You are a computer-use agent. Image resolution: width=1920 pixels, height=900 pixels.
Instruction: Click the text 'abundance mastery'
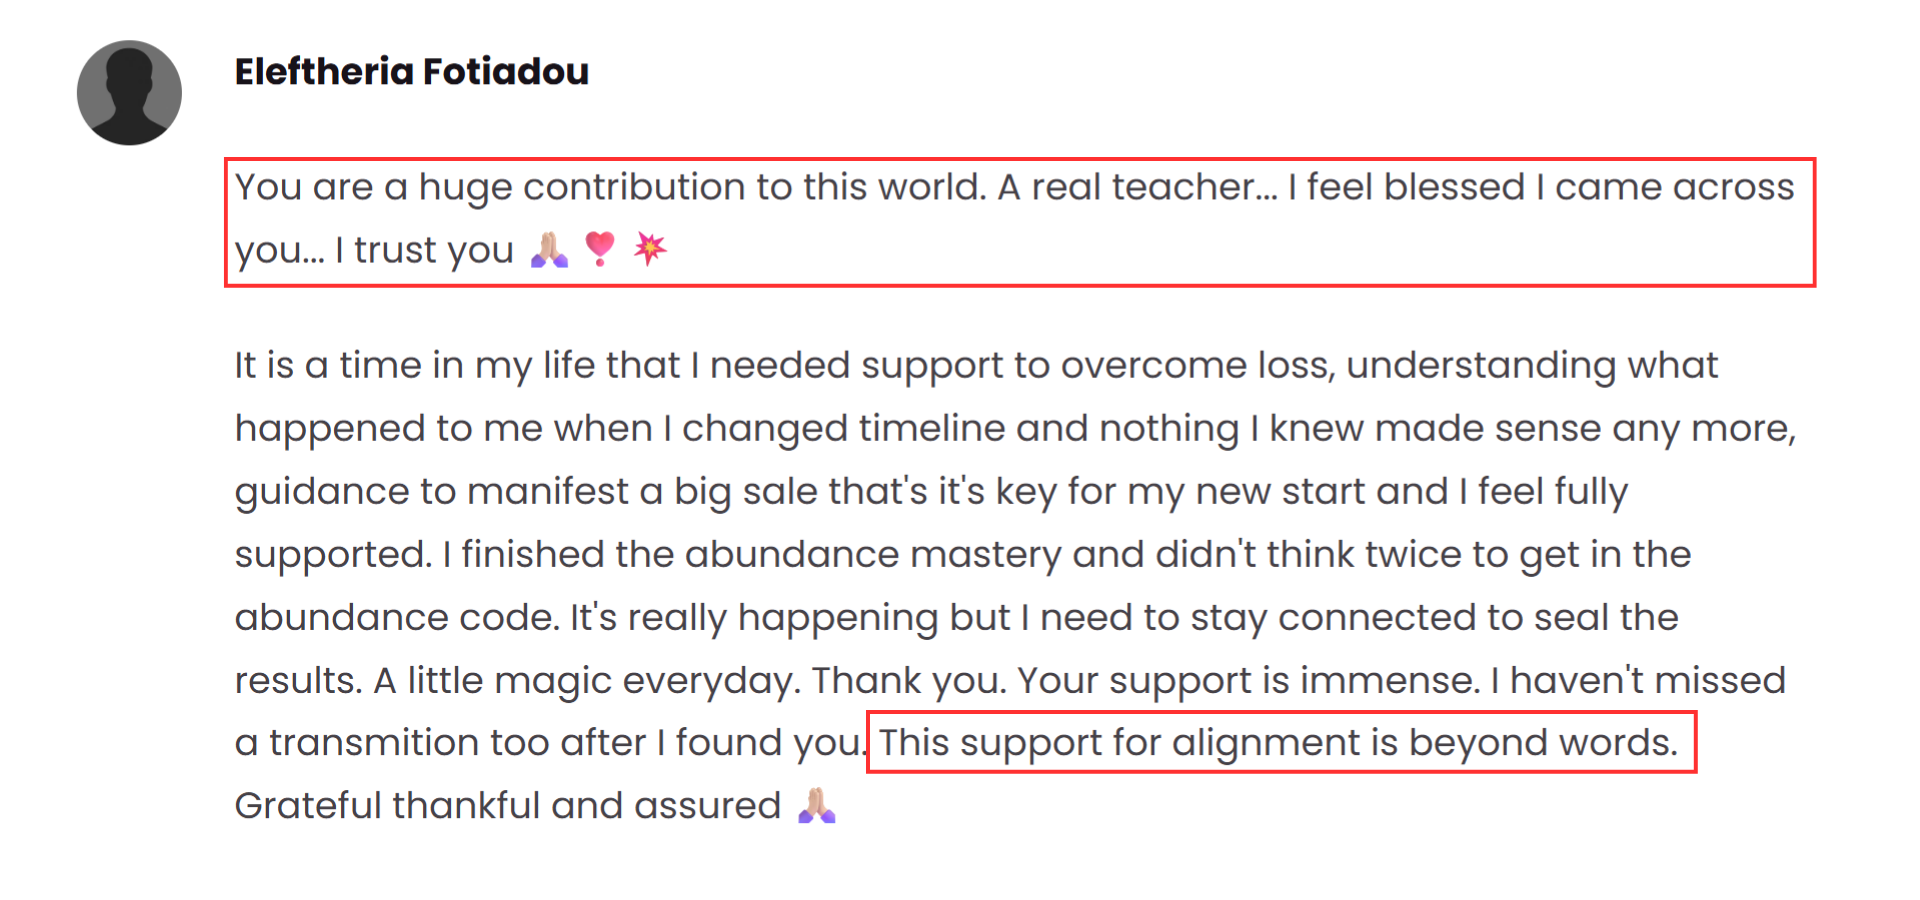coord(873,554)
